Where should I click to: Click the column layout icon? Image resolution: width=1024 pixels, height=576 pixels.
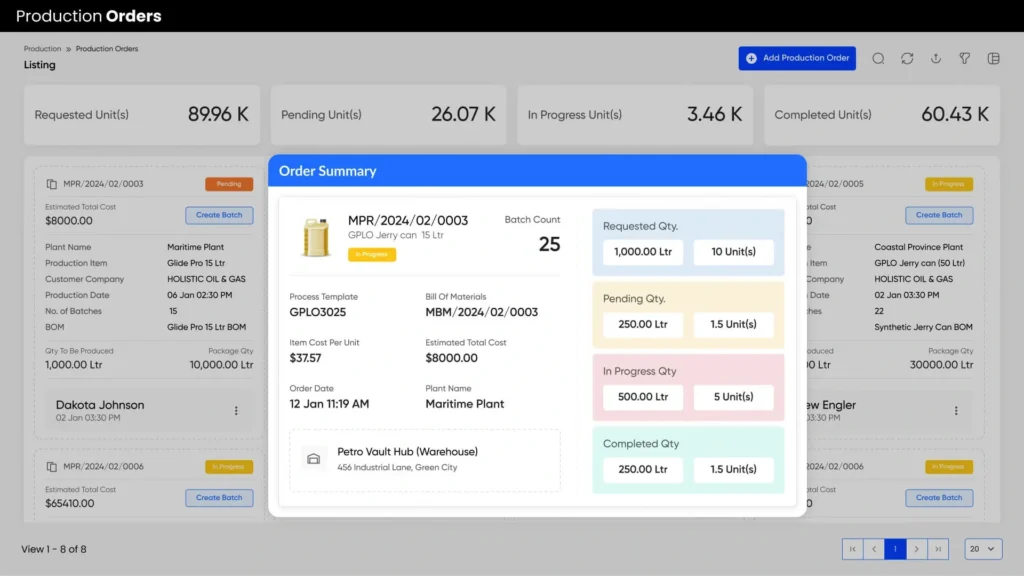click(x=993, y=58)
